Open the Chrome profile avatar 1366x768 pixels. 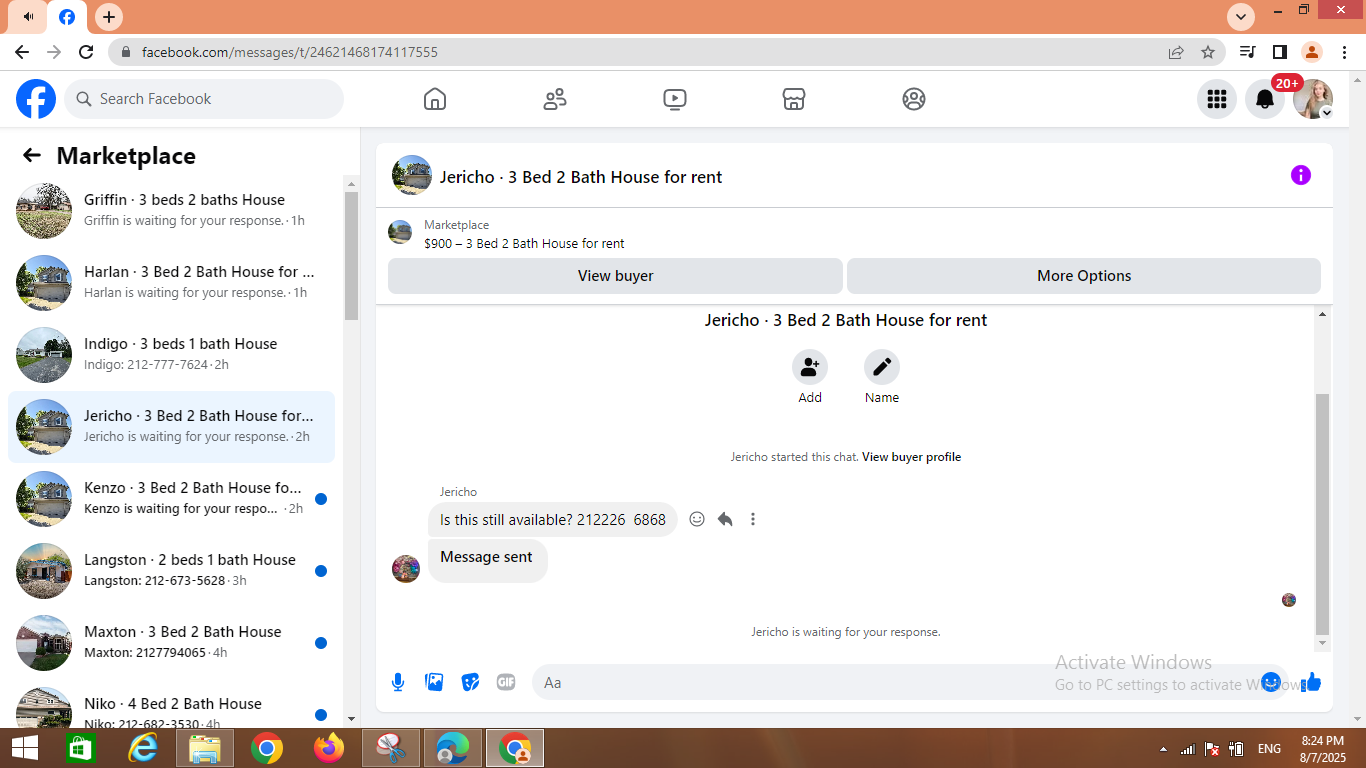1312,52
